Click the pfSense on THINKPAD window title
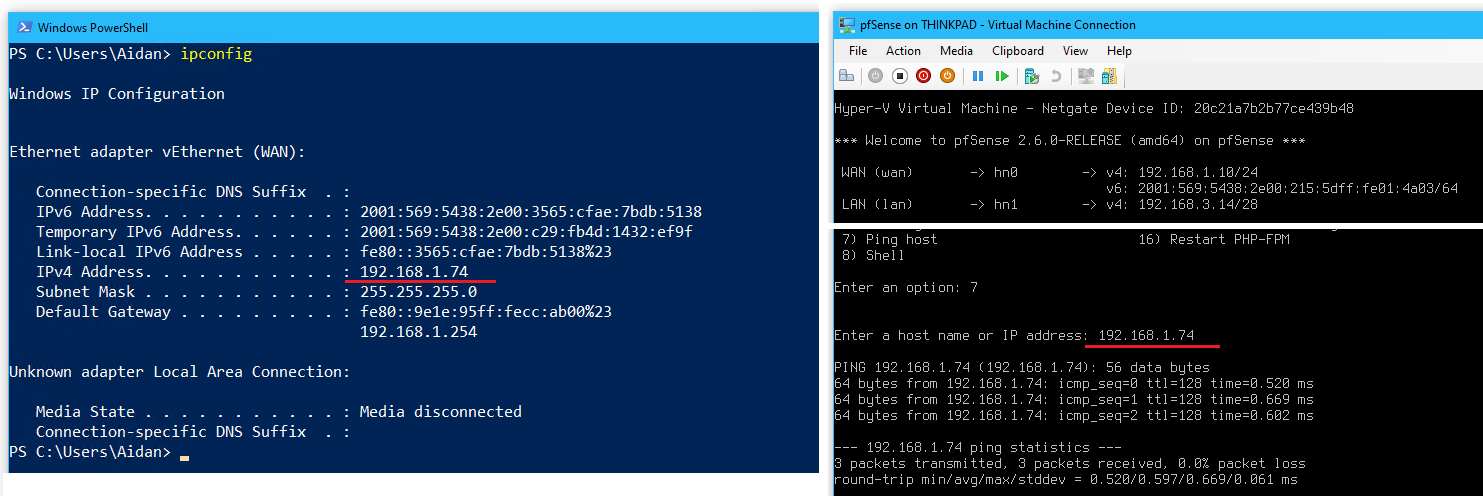Image resolution: width=1483 pixels, height=496 pixels. 998,25
